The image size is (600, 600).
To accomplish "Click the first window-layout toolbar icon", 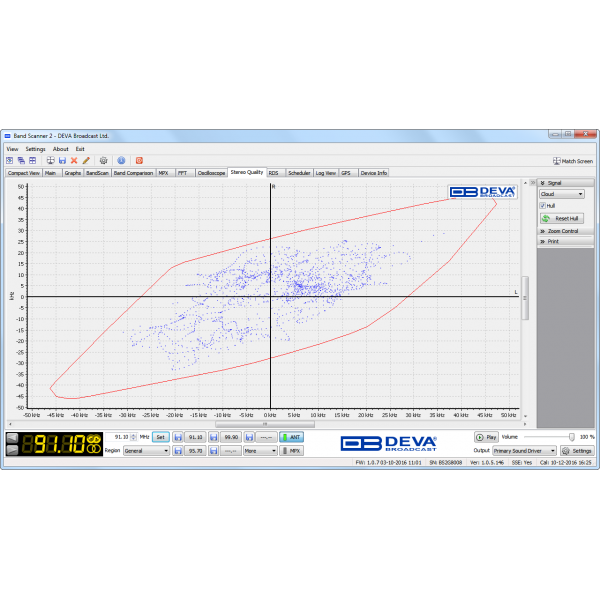I will tap(10, 160).
